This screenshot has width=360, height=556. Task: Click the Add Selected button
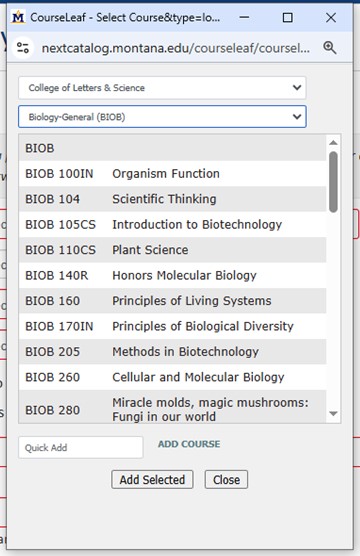click(152, 480)
